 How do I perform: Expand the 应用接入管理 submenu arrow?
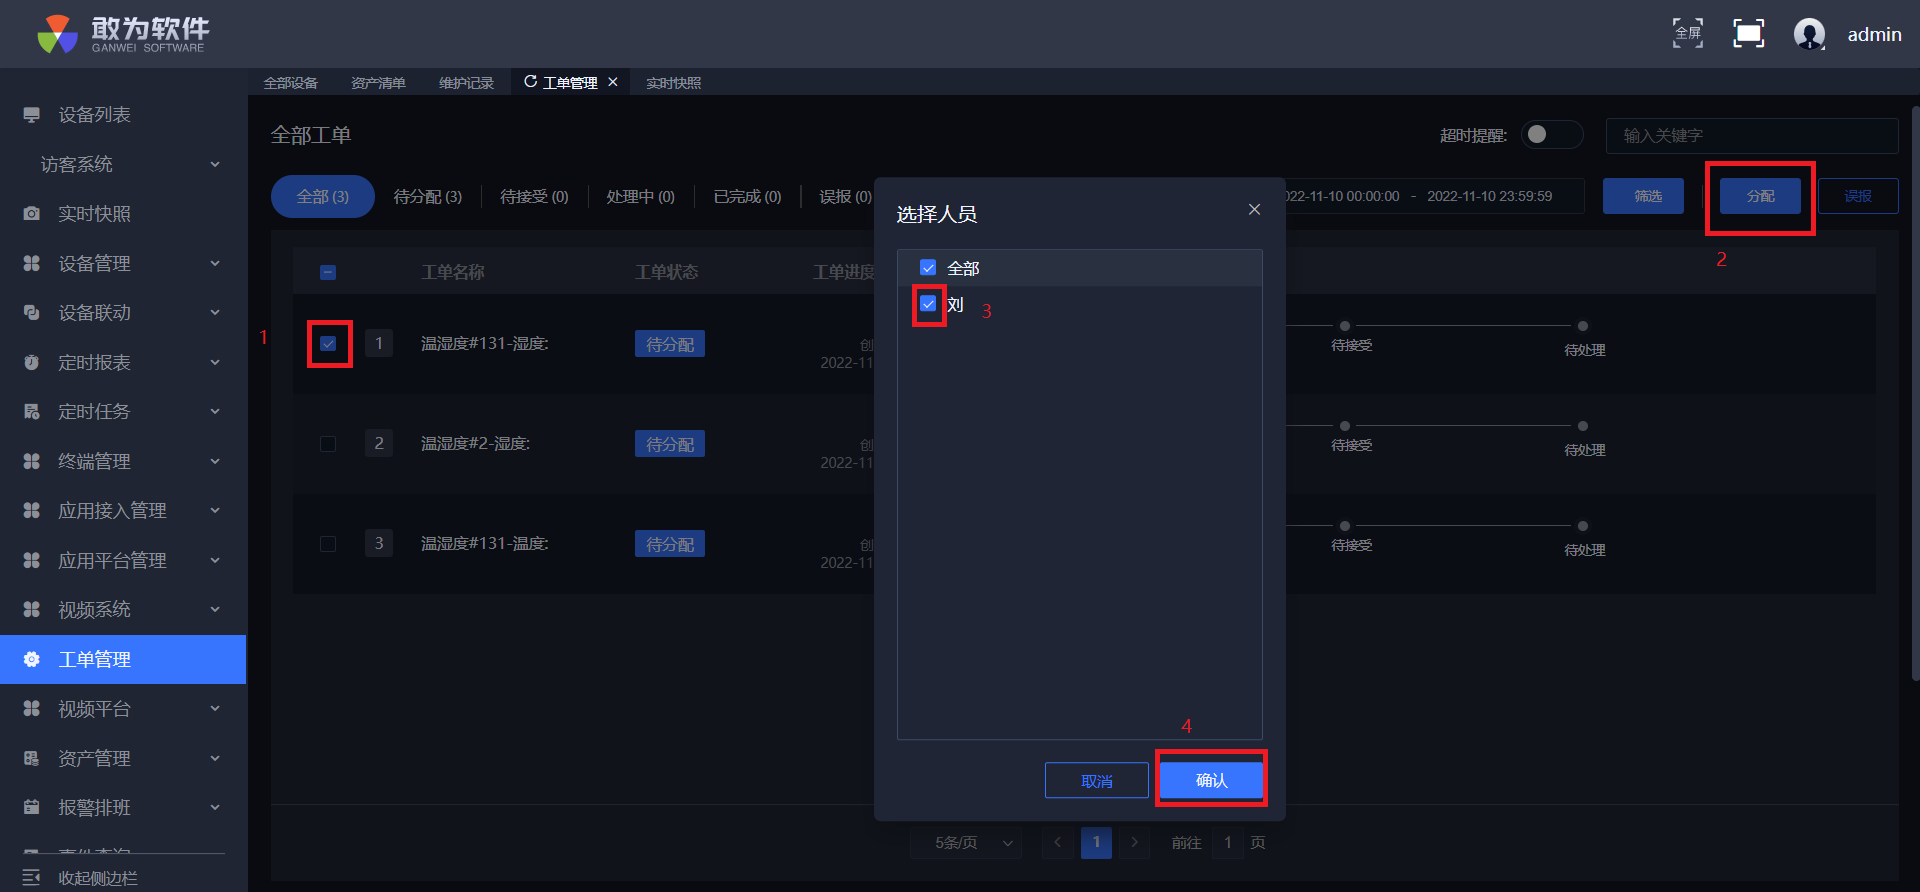[x=215, y=511]
